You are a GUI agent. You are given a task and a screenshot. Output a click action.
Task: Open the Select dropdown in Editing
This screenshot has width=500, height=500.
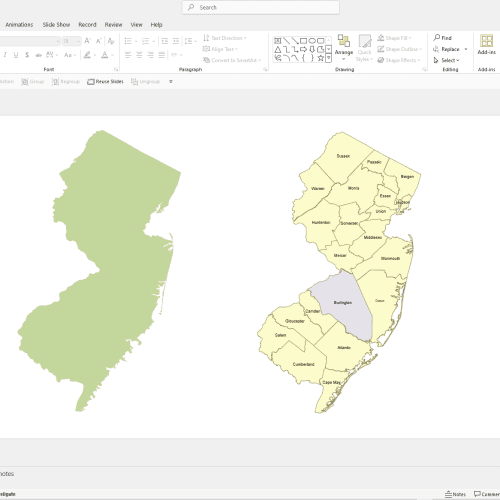point(446,60)
